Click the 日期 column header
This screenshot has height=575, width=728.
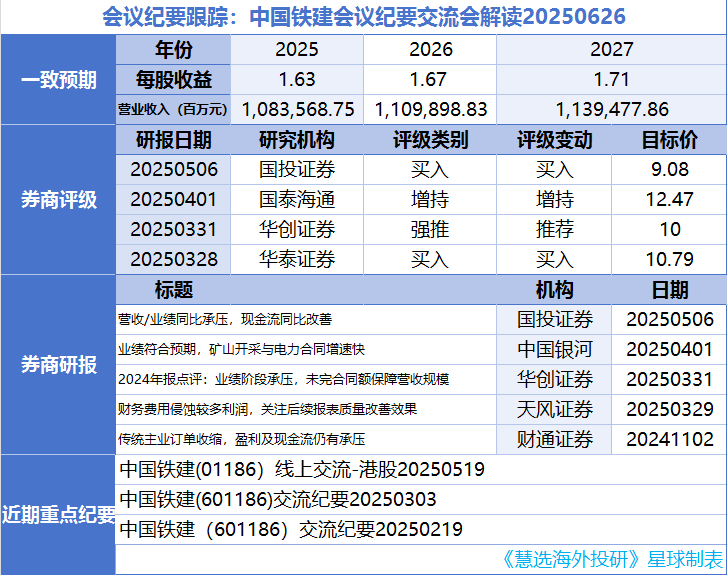pyautogui.click(x=669, y=290)
